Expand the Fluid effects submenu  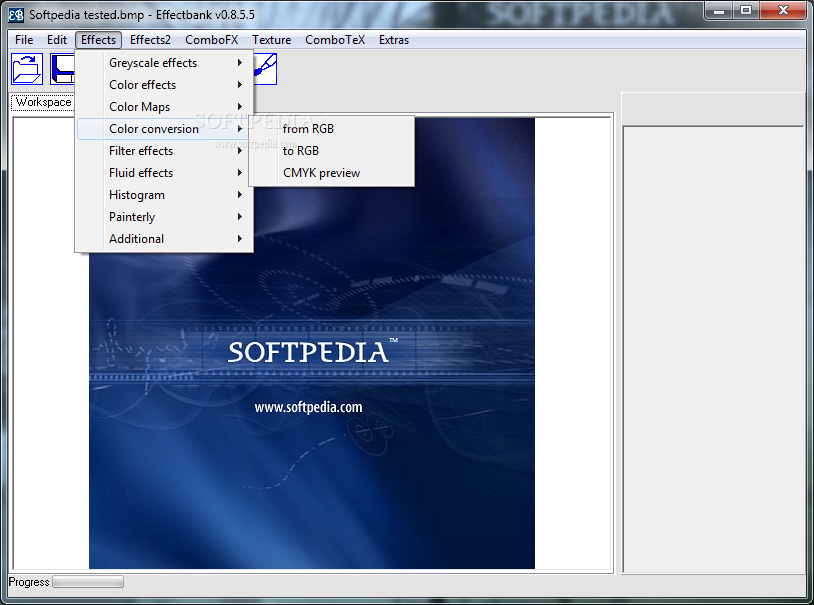(x=165, y=173)
